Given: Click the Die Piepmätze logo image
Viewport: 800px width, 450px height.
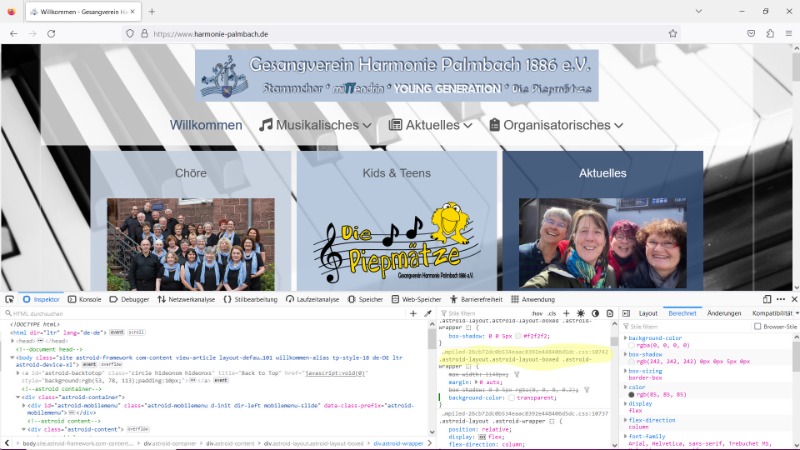Looking at the screenshot, I should (396, 243).
